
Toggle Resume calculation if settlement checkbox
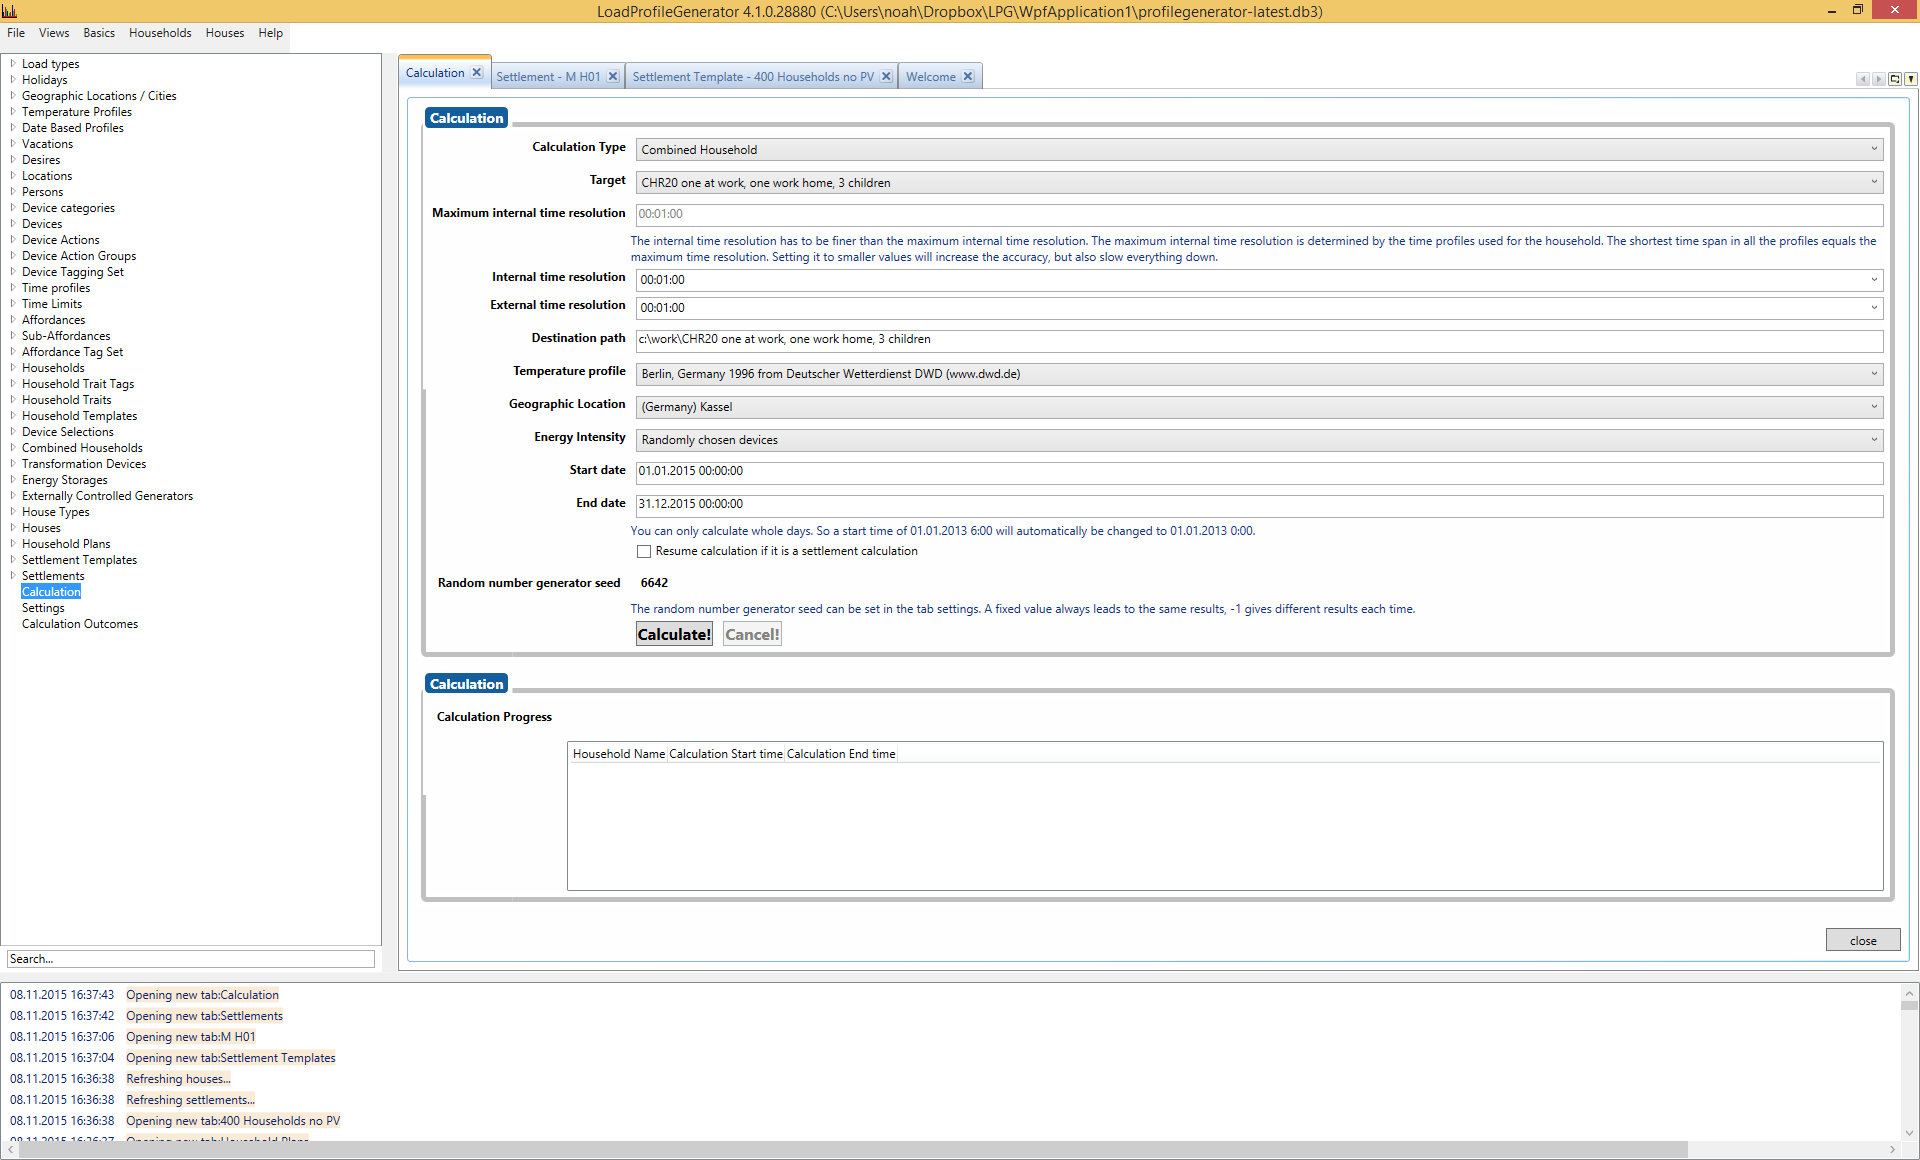[x=644, y=552]
